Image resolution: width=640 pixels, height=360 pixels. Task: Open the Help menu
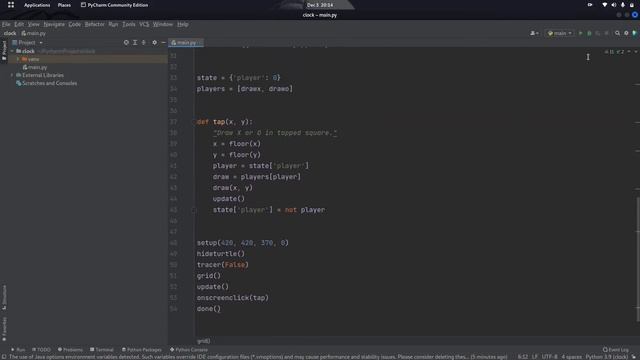pyautogui.click(x=182, y=24)
